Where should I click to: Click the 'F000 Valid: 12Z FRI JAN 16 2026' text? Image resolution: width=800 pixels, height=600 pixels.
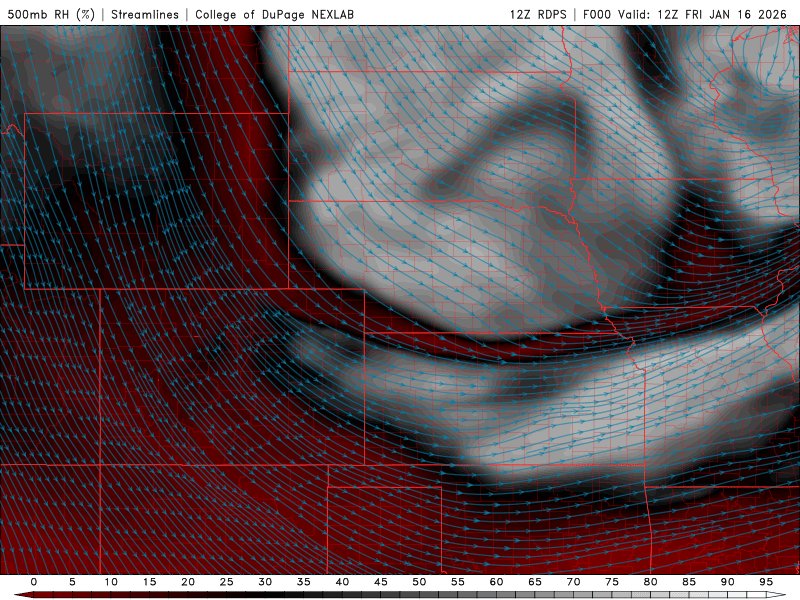(x=685, y=14)
